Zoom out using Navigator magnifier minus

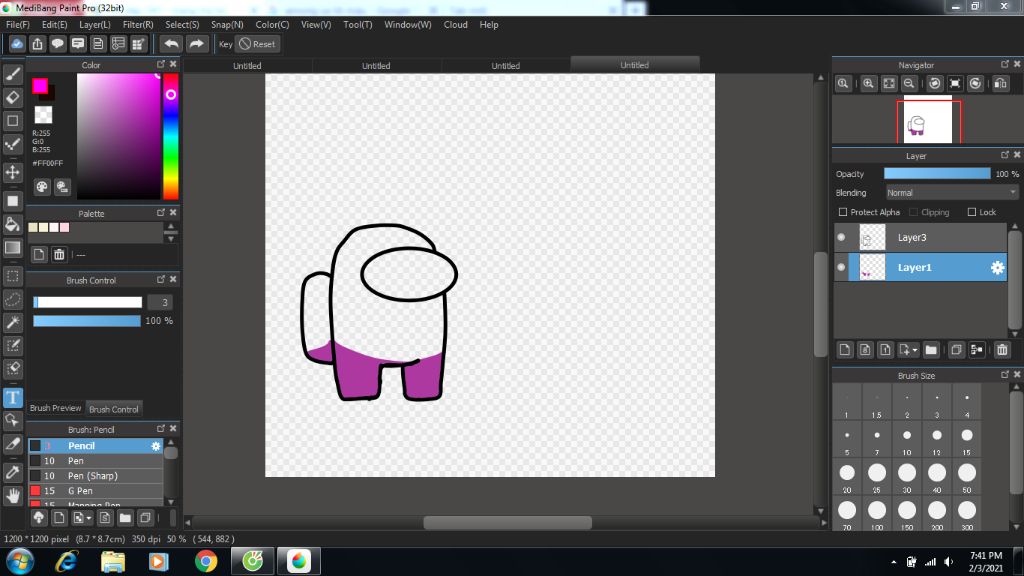pos(908,84)
